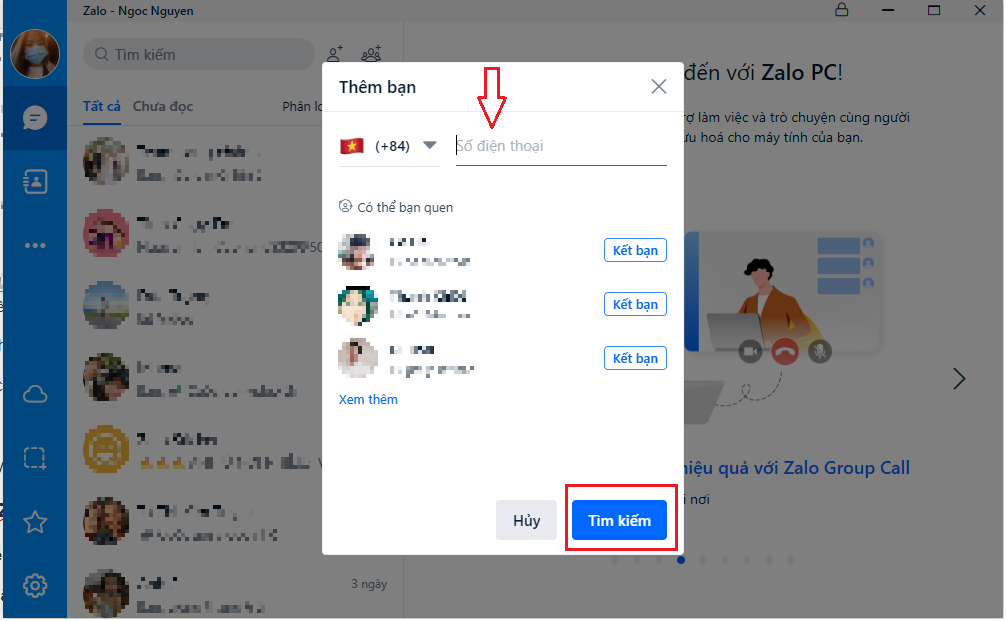The image size is (1006, 621).
Task: Switch to the Tất cả tab
Action: pyautogui.click(x=101, y=106)
